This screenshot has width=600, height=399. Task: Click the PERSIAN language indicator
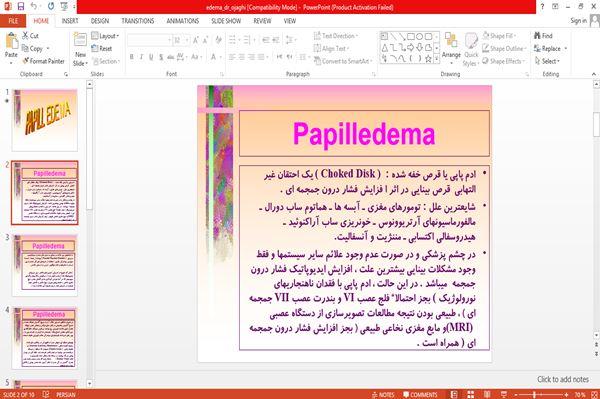(x=66, y=394)
